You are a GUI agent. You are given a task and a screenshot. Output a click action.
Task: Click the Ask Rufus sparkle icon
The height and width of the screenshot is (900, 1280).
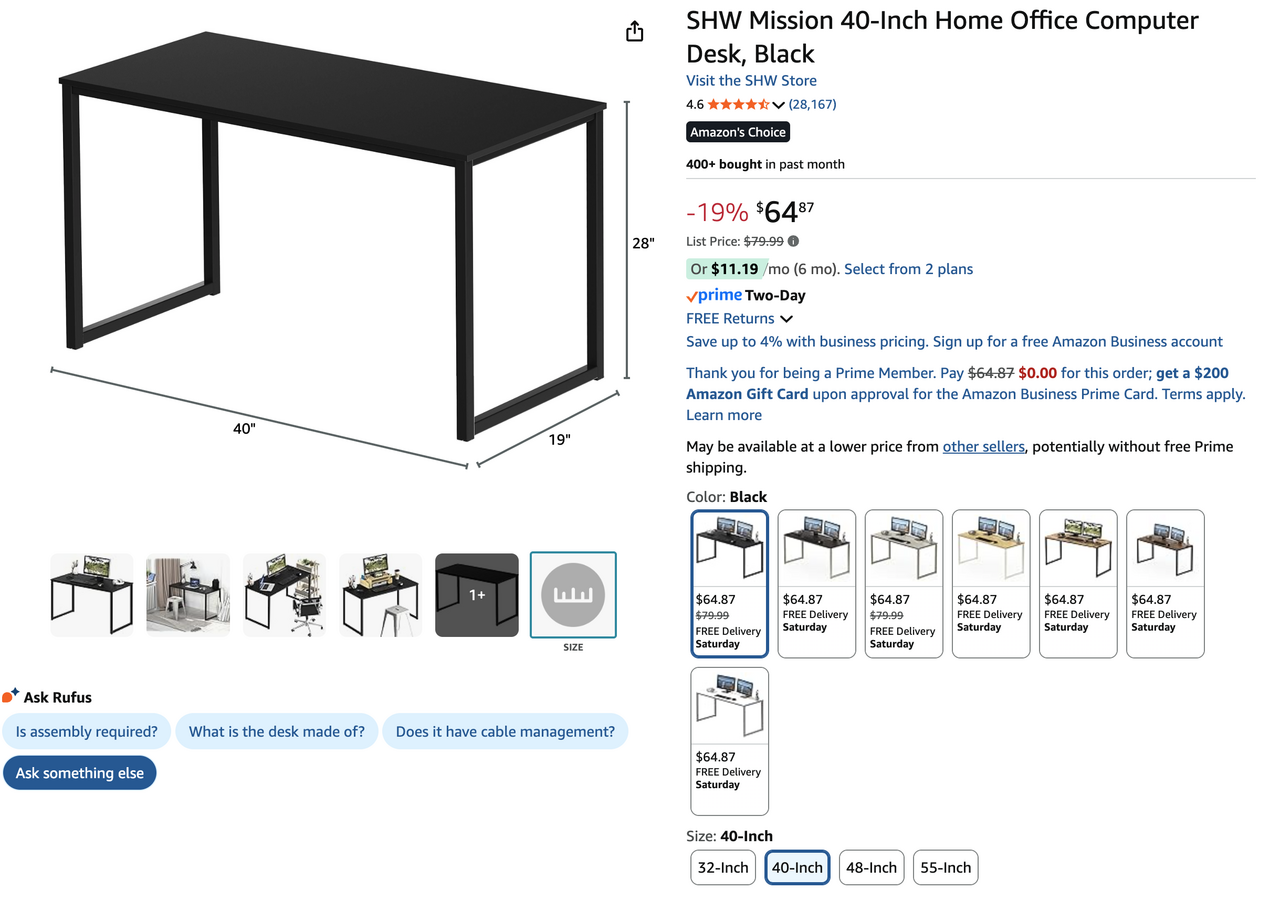[x=11, y=696]
